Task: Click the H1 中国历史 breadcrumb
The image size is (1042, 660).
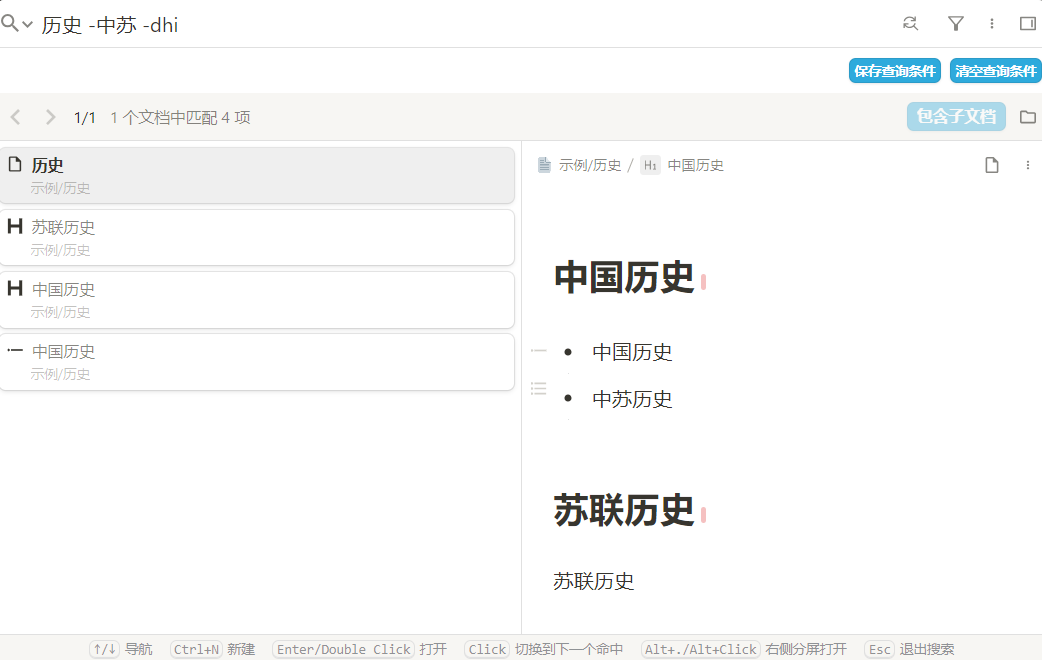Action: (682, 165)
